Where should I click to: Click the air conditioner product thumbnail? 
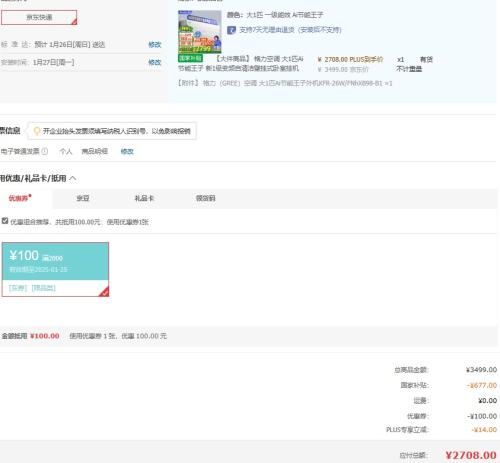200,32
